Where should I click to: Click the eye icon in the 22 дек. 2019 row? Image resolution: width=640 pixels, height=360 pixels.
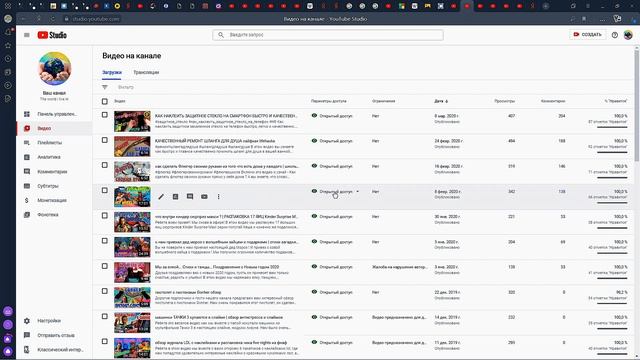click(314, 292)
